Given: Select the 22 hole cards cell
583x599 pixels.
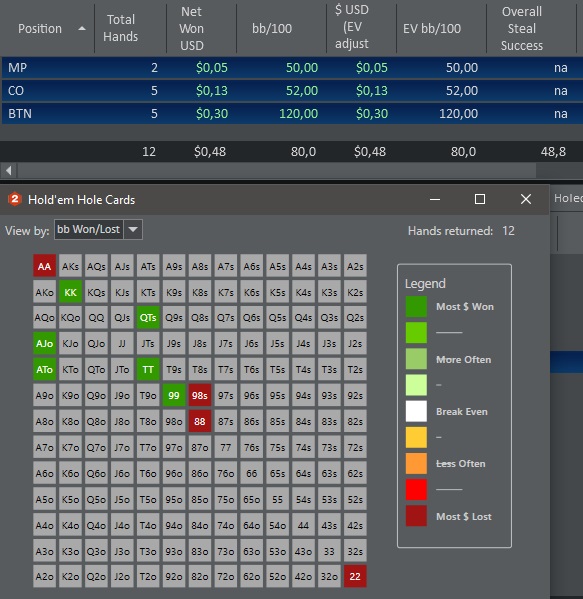Looking at the screenshot, I should [355, 576].
